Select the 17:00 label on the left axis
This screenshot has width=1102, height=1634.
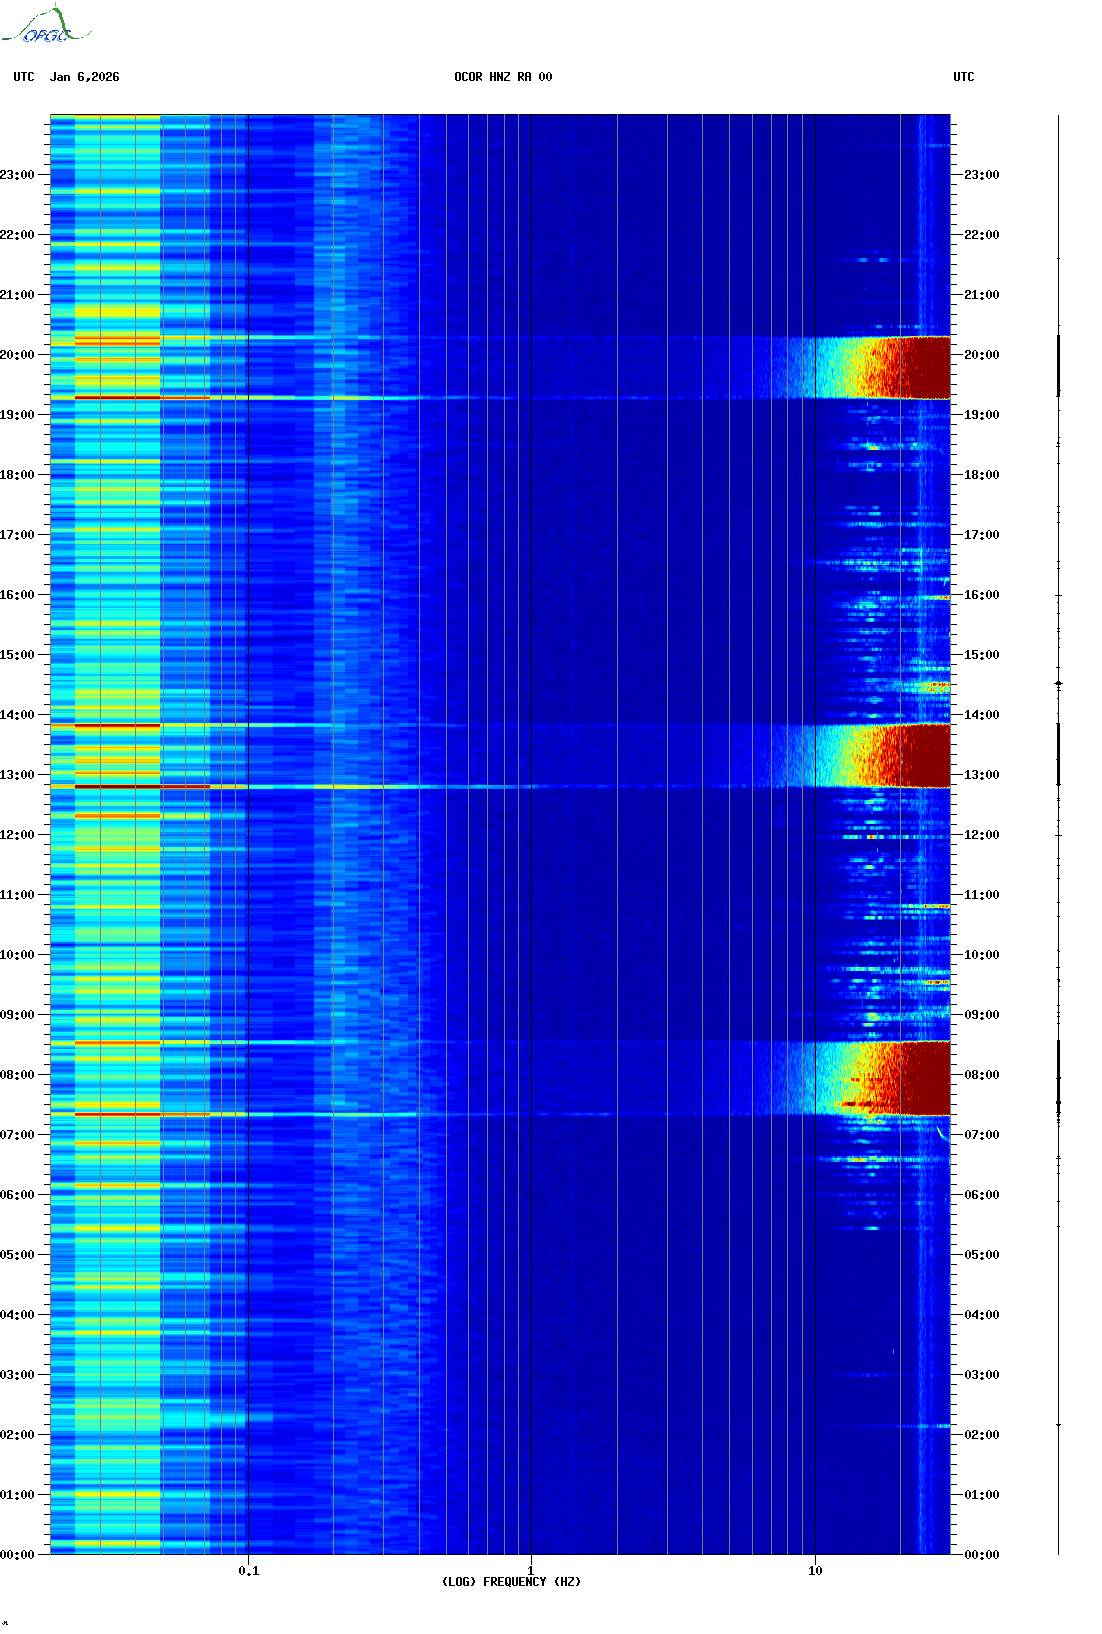click(17, 535)
